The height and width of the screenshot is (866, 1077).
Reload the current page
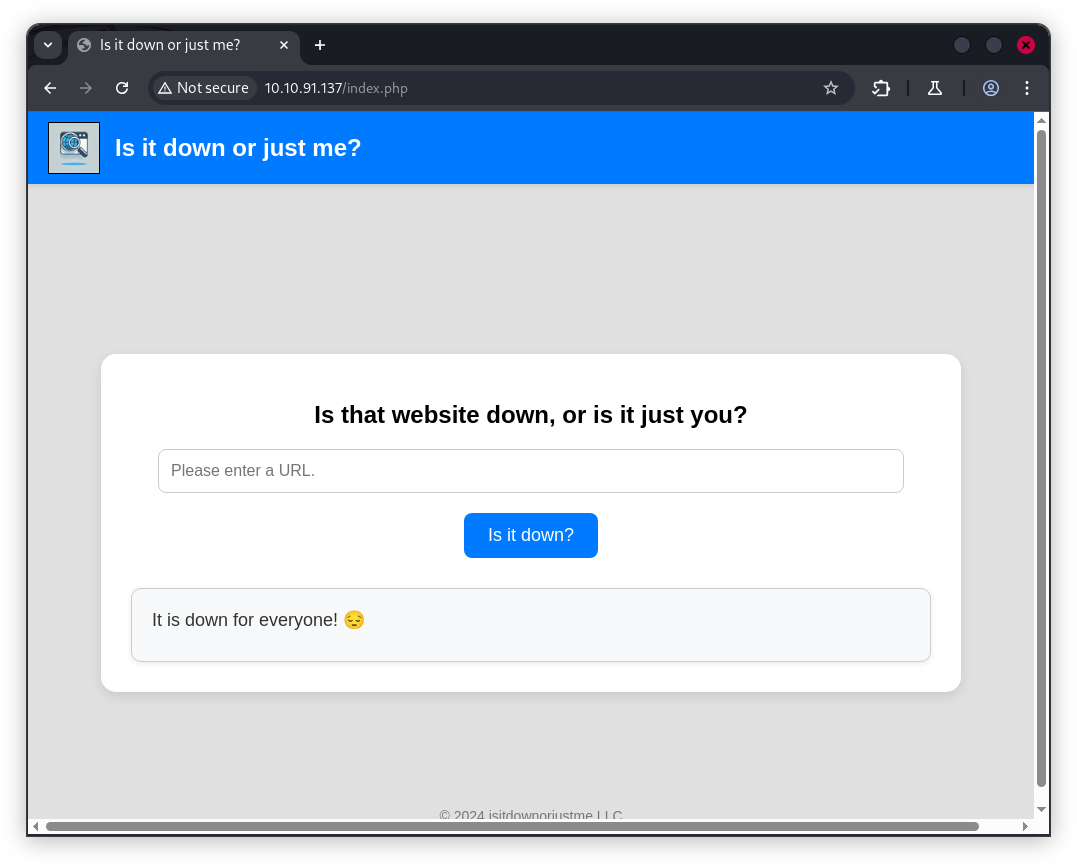[122, 88]
